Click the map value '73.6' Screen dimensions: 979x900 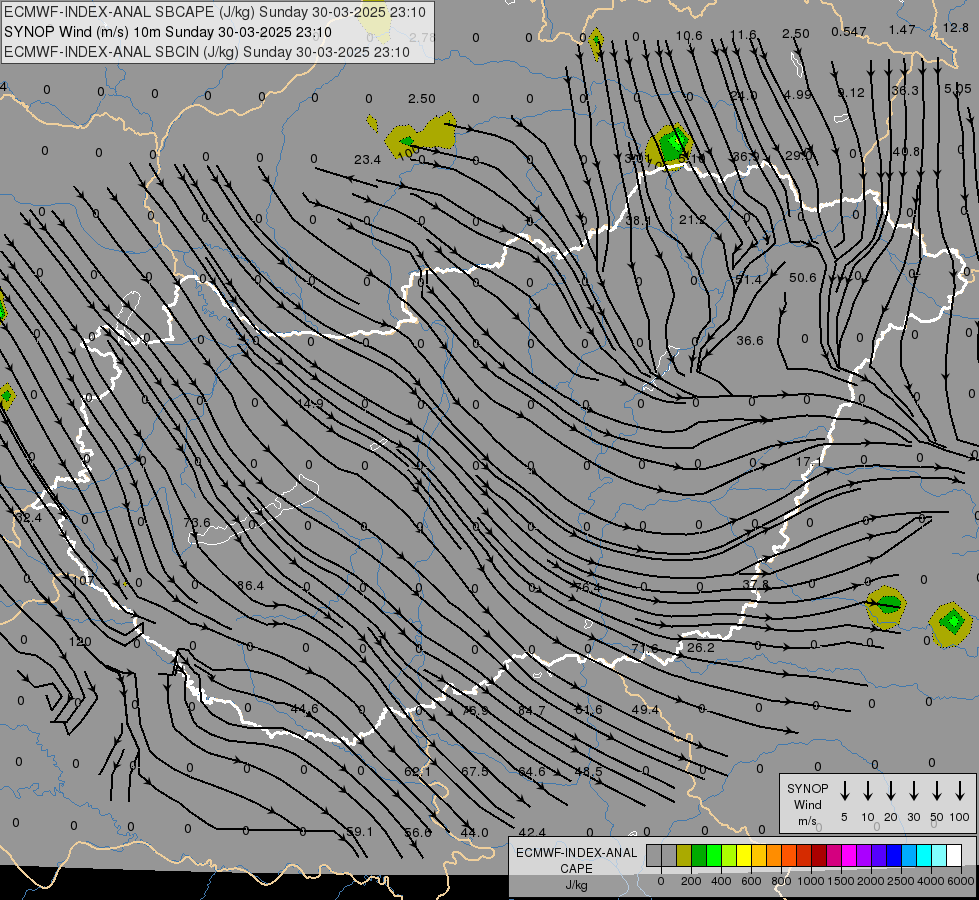(197, 522)
